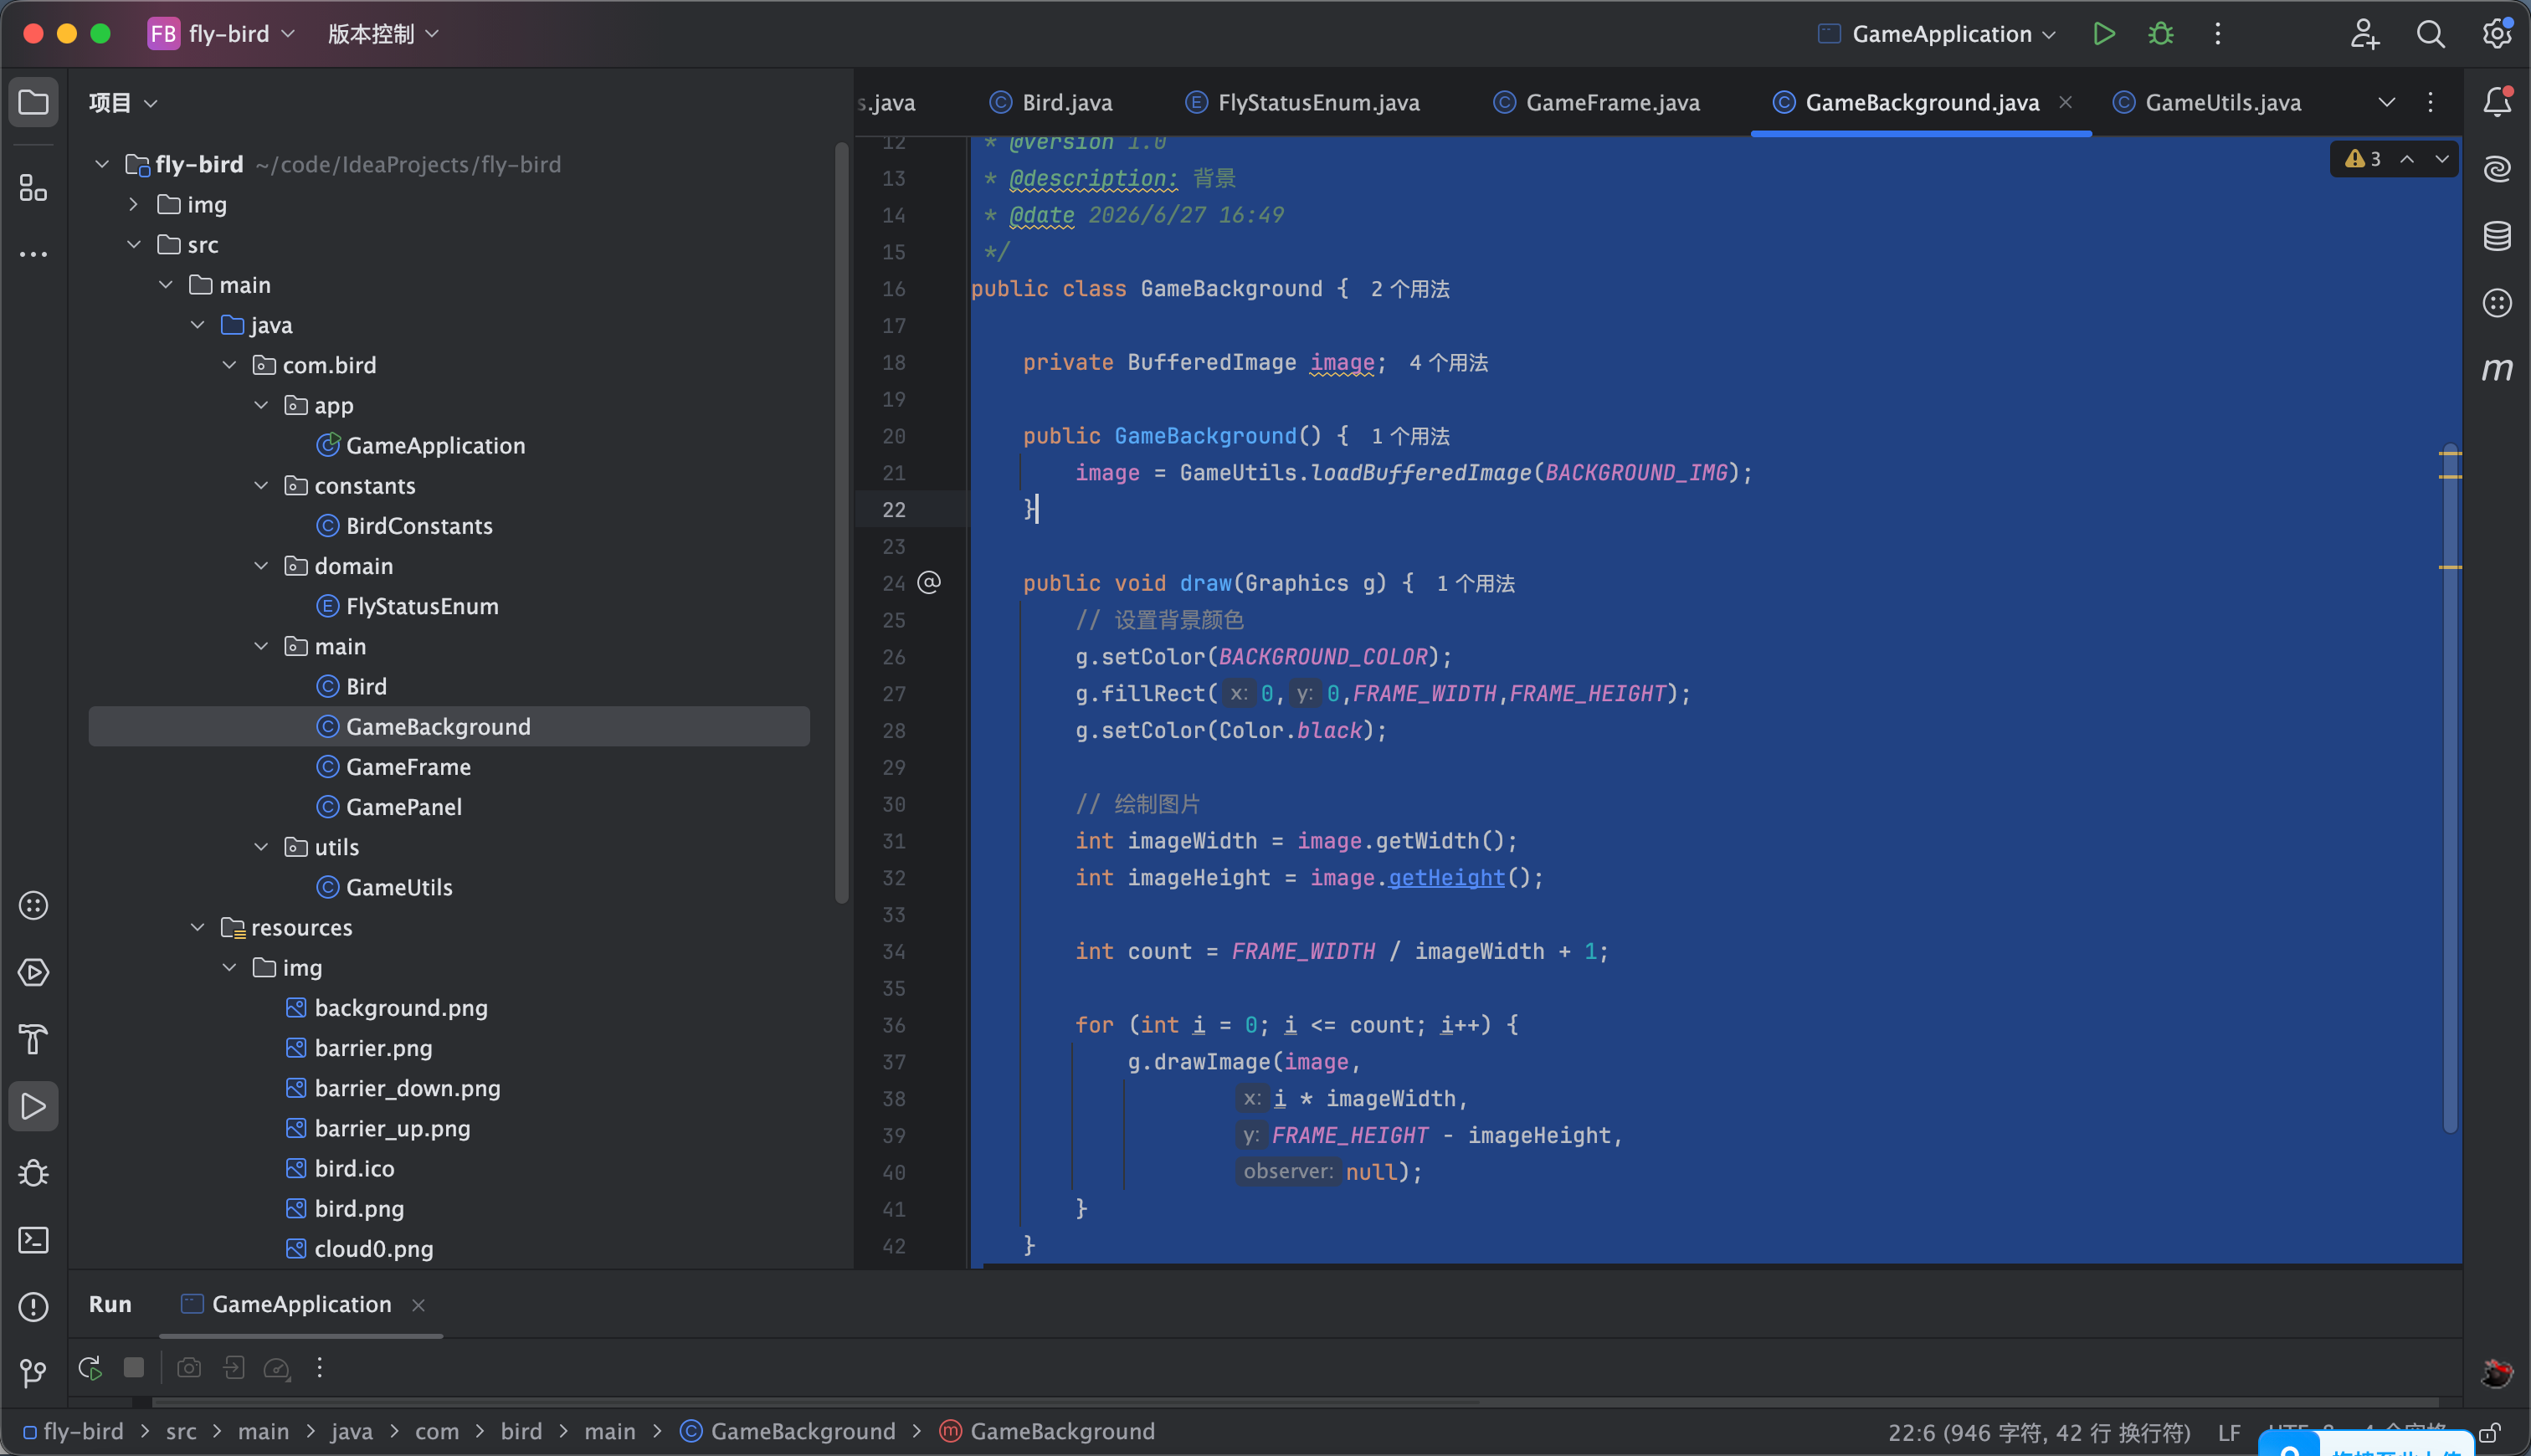
Task: Open Terminal tool window icon
Action: point(33,1240)
